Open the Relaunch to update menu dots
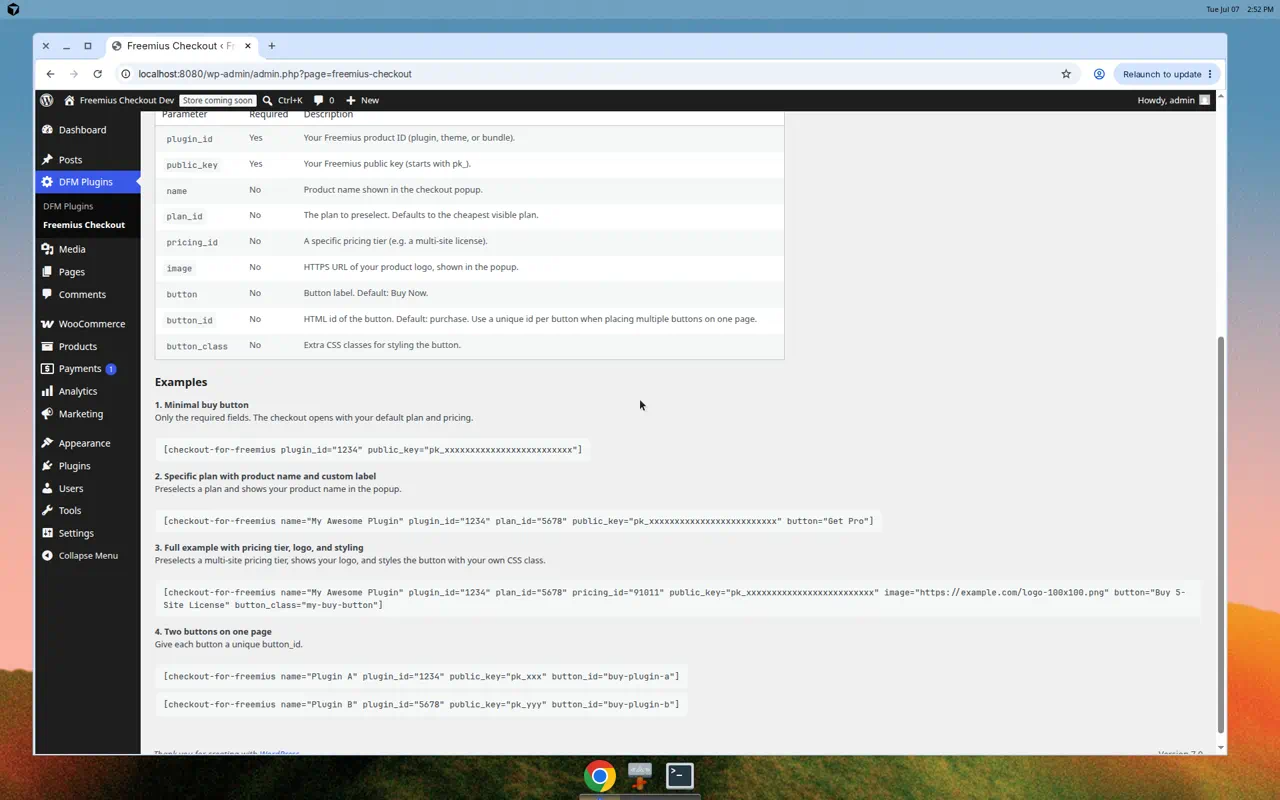The width and height of the screenshot is (1280, 800). (x=1210, y=74)
